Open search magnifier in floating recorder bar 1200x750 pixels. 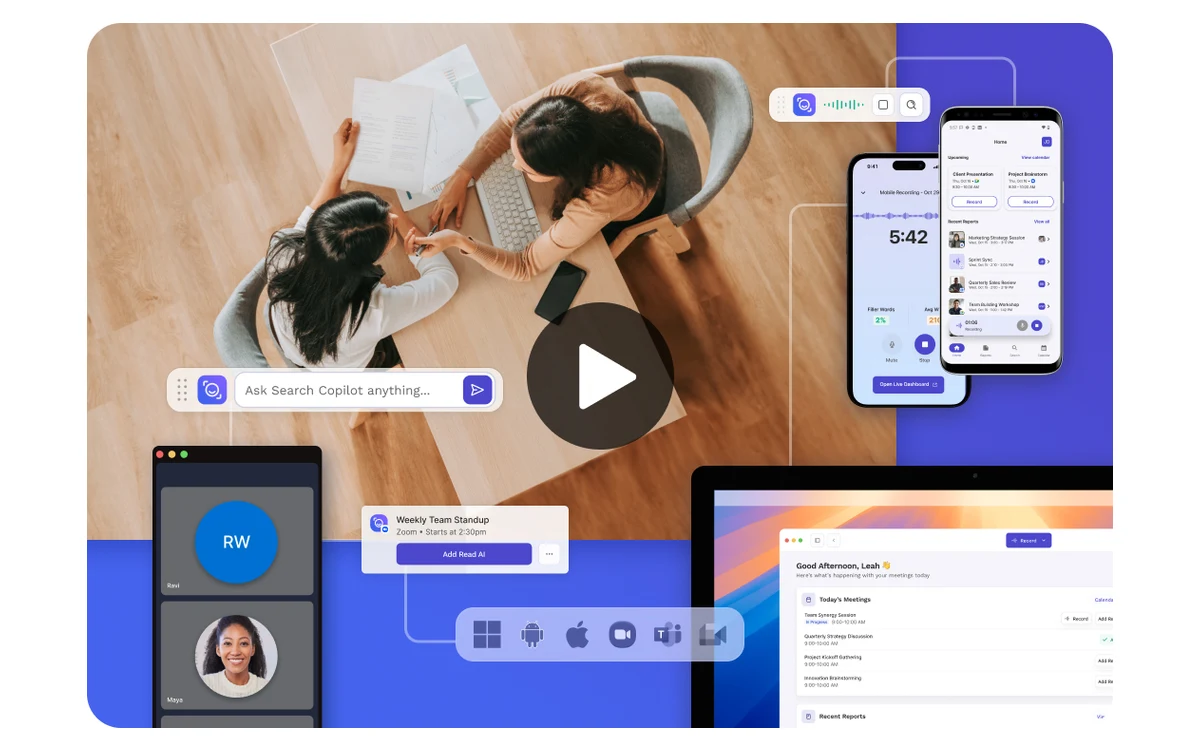coord(911,105)
